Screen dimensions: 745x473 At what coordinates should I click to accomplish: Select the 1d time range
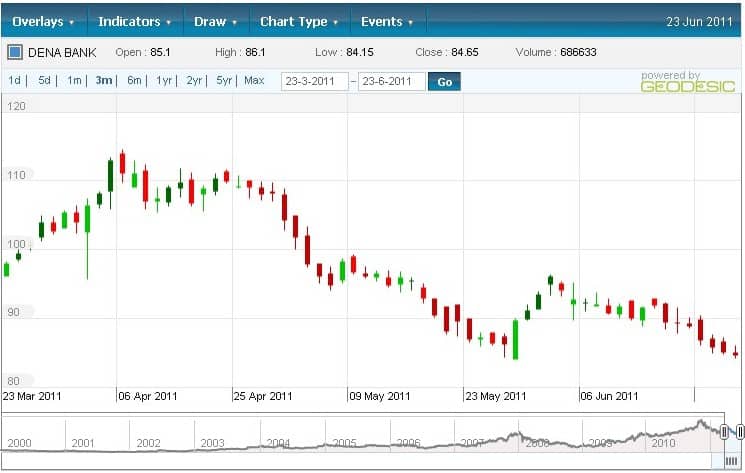point(15,81)
